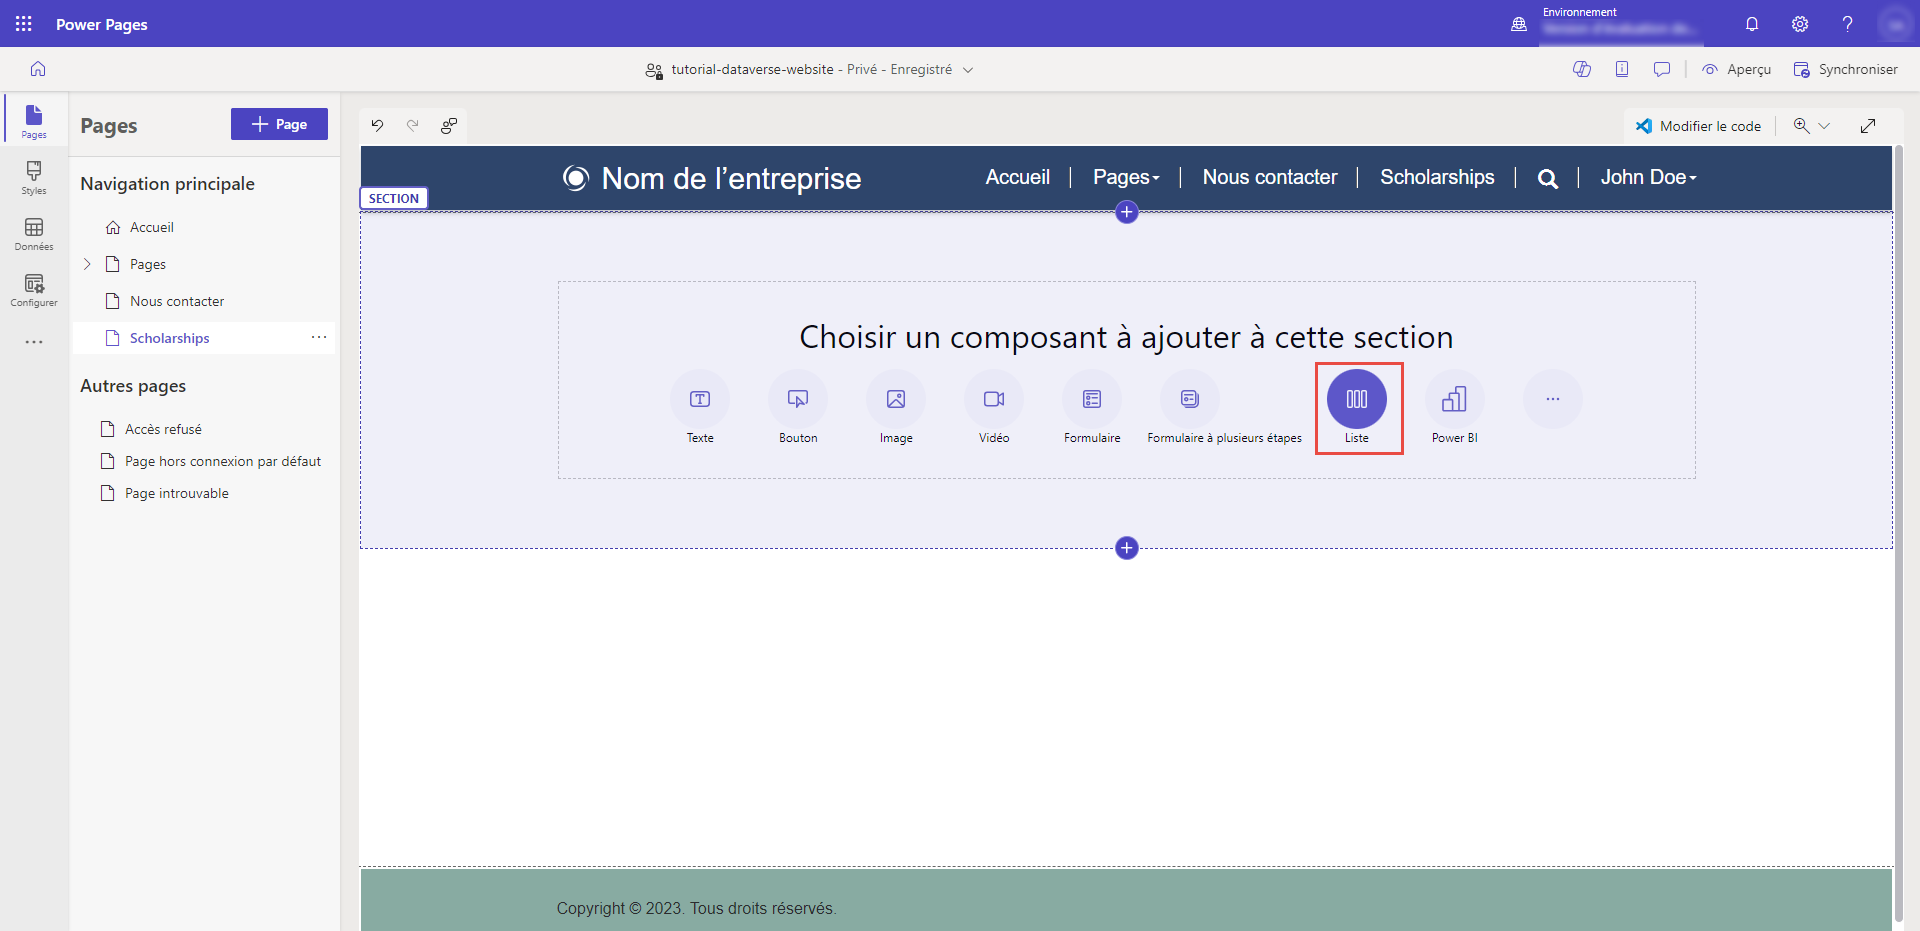Open the tutorial-dataverse-website site menu
The height and width of the screenshot is (931, 1920).
(968, 69)
